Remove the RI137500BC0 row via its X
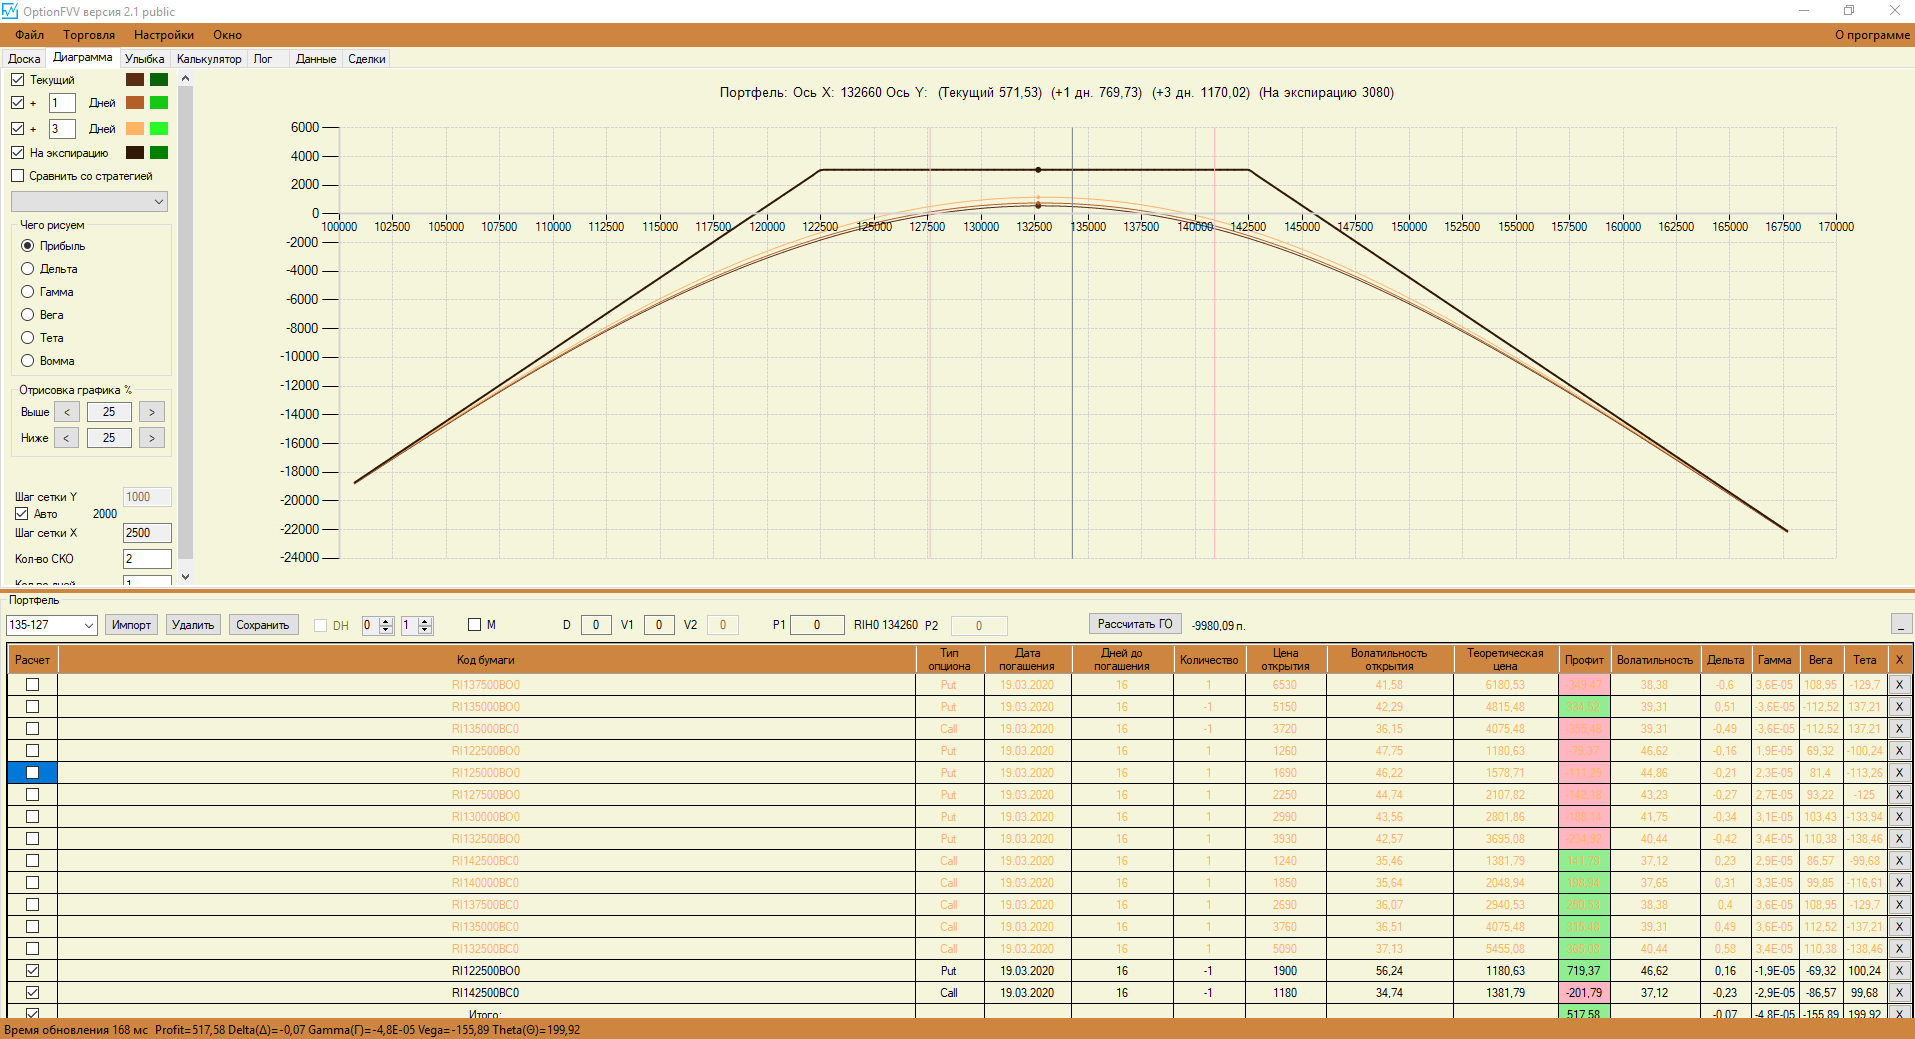Viewport: 1915px width, 1039px height. coord(1899,905)
